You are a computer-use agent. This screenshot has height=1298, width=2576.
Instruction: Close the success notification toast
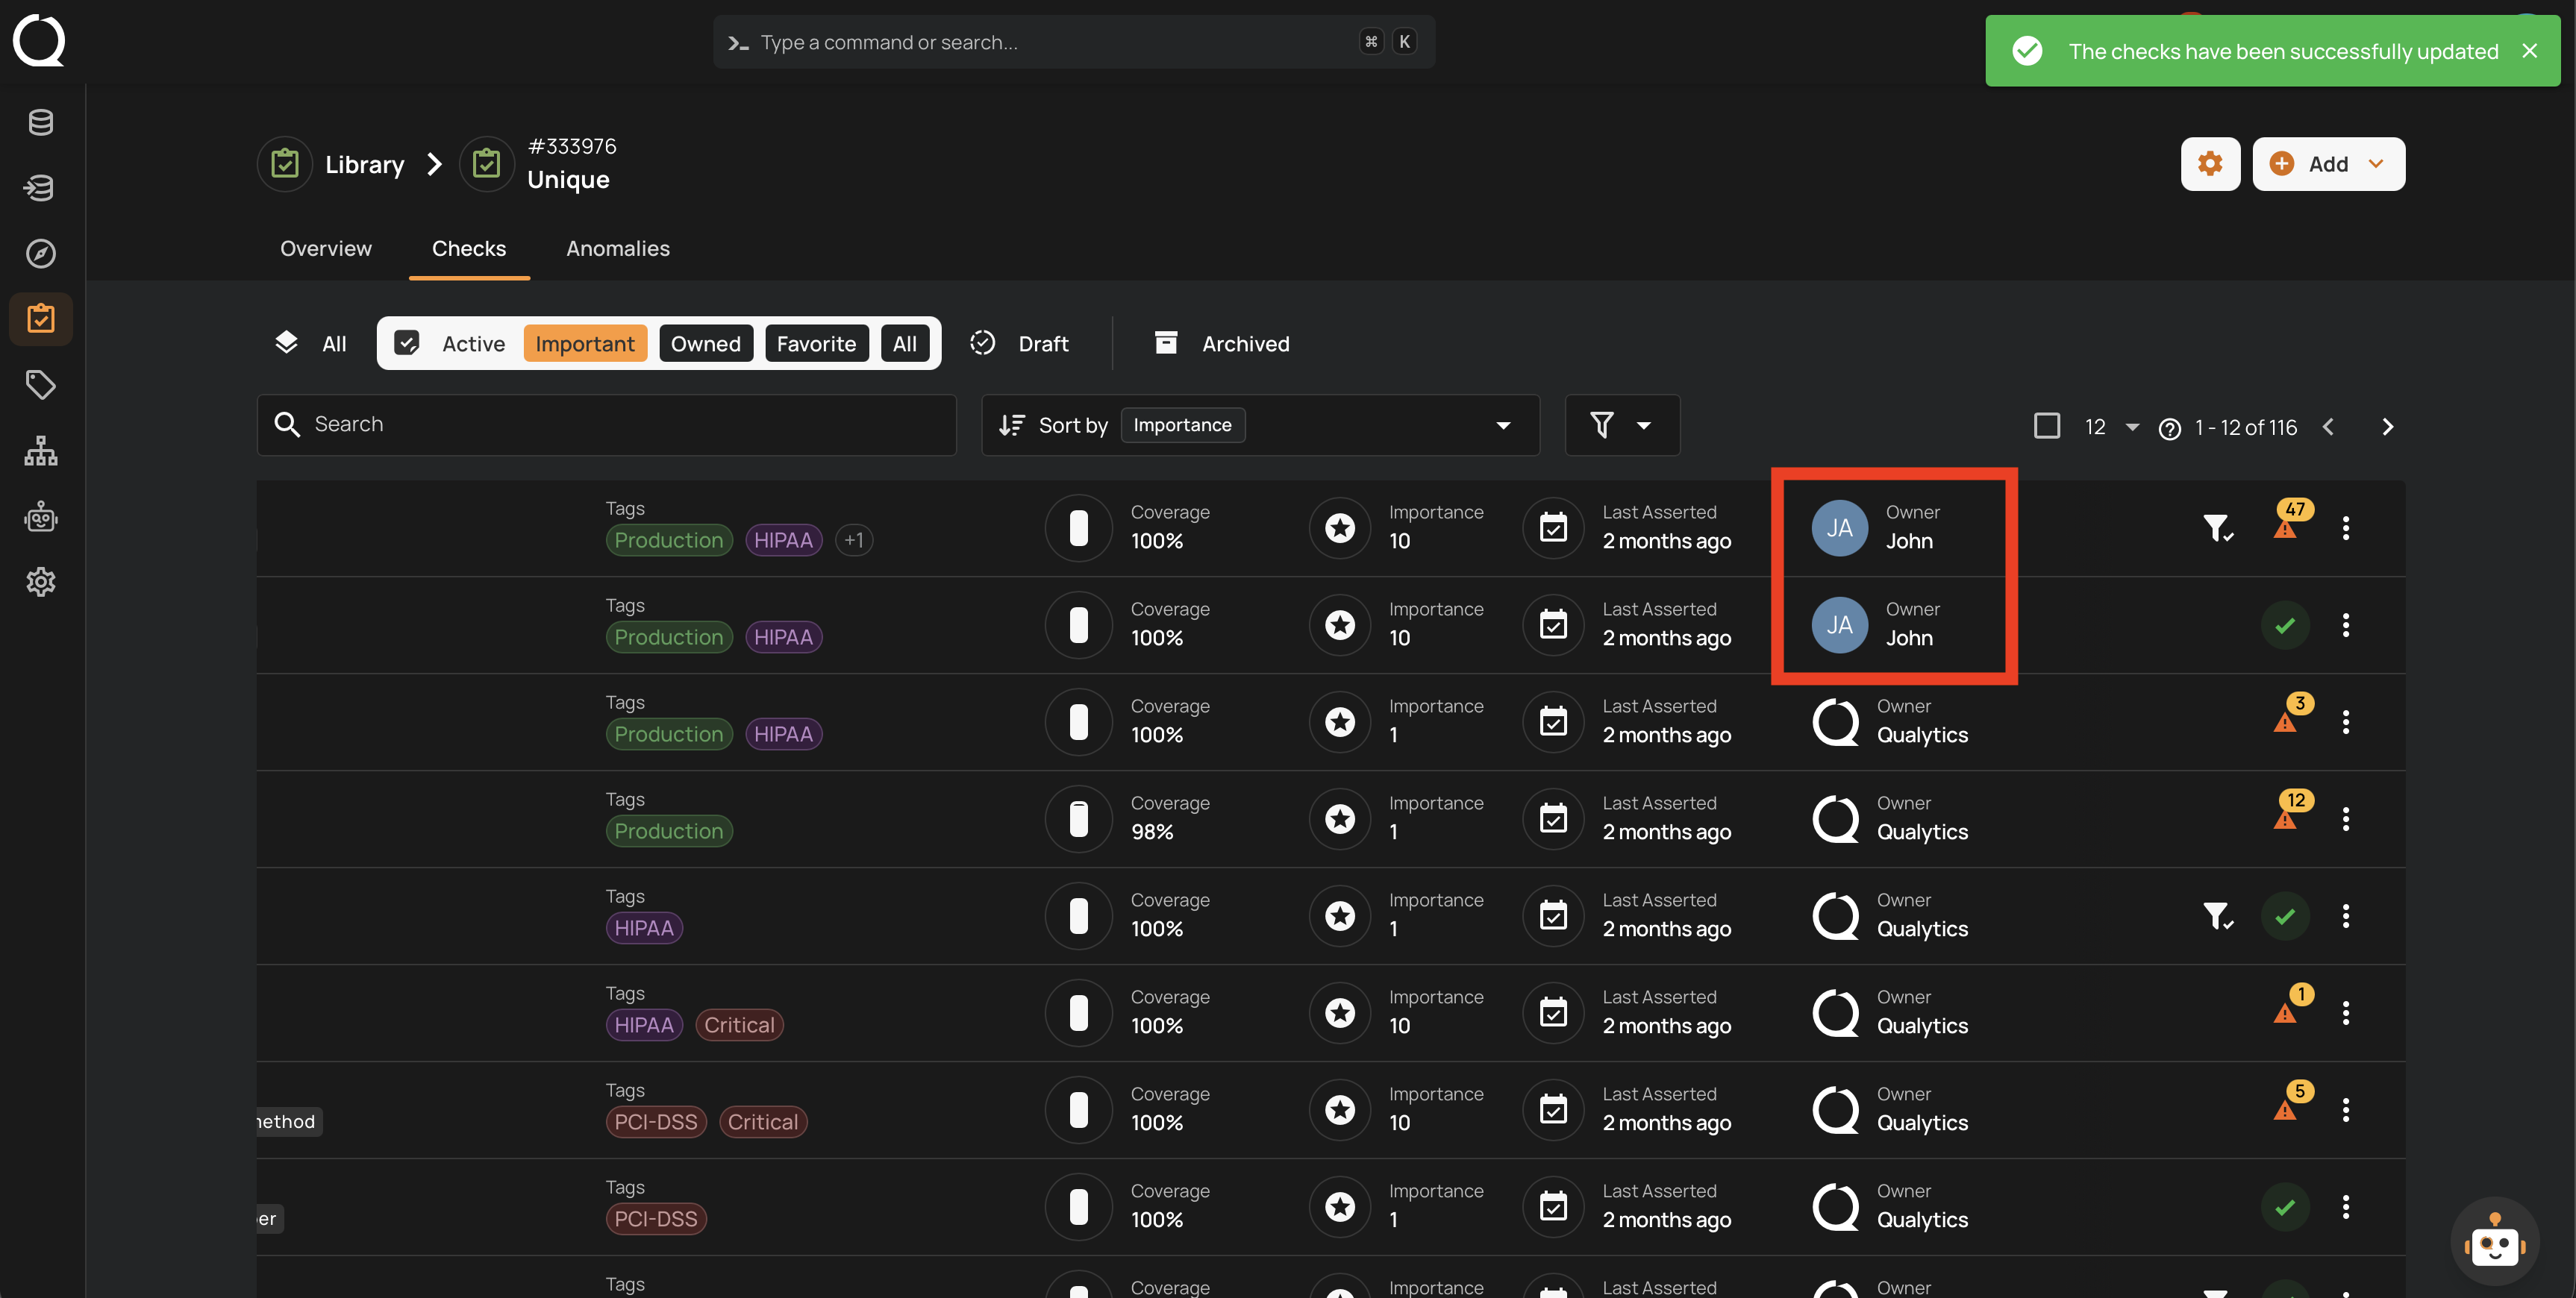tap(2529, 51)
